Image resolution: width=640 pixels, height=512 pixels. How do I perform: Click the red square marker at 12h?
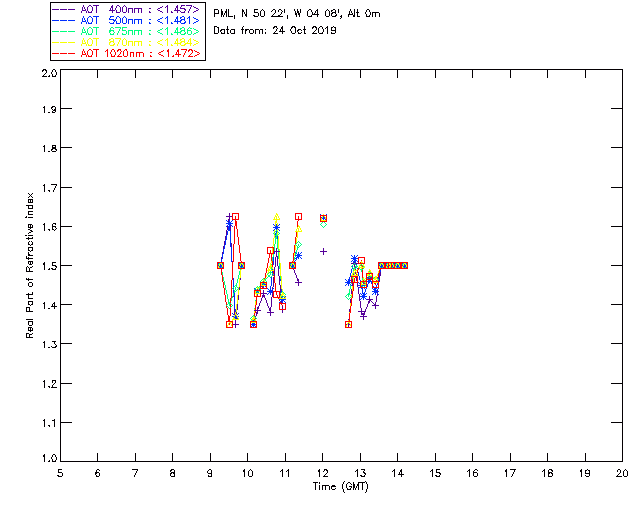(323, 218)
